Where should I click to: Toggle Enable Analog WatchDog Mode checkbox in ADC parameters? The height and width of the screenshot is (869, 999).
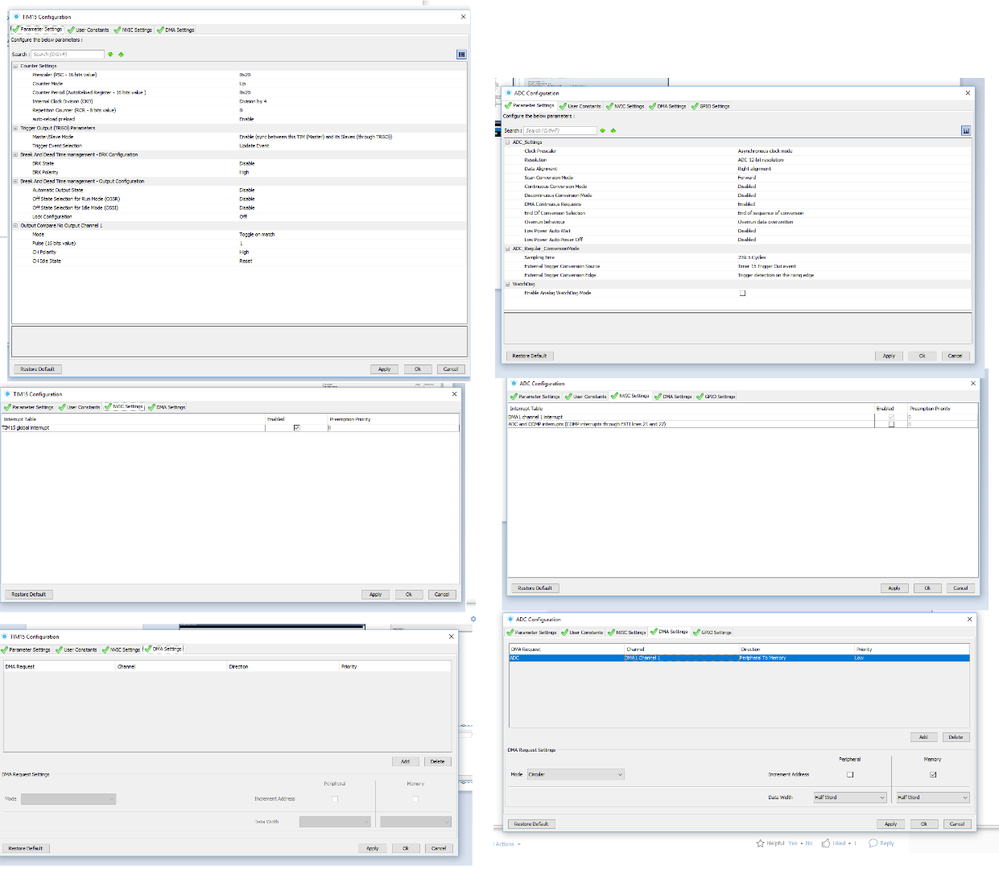pos(742,293)
